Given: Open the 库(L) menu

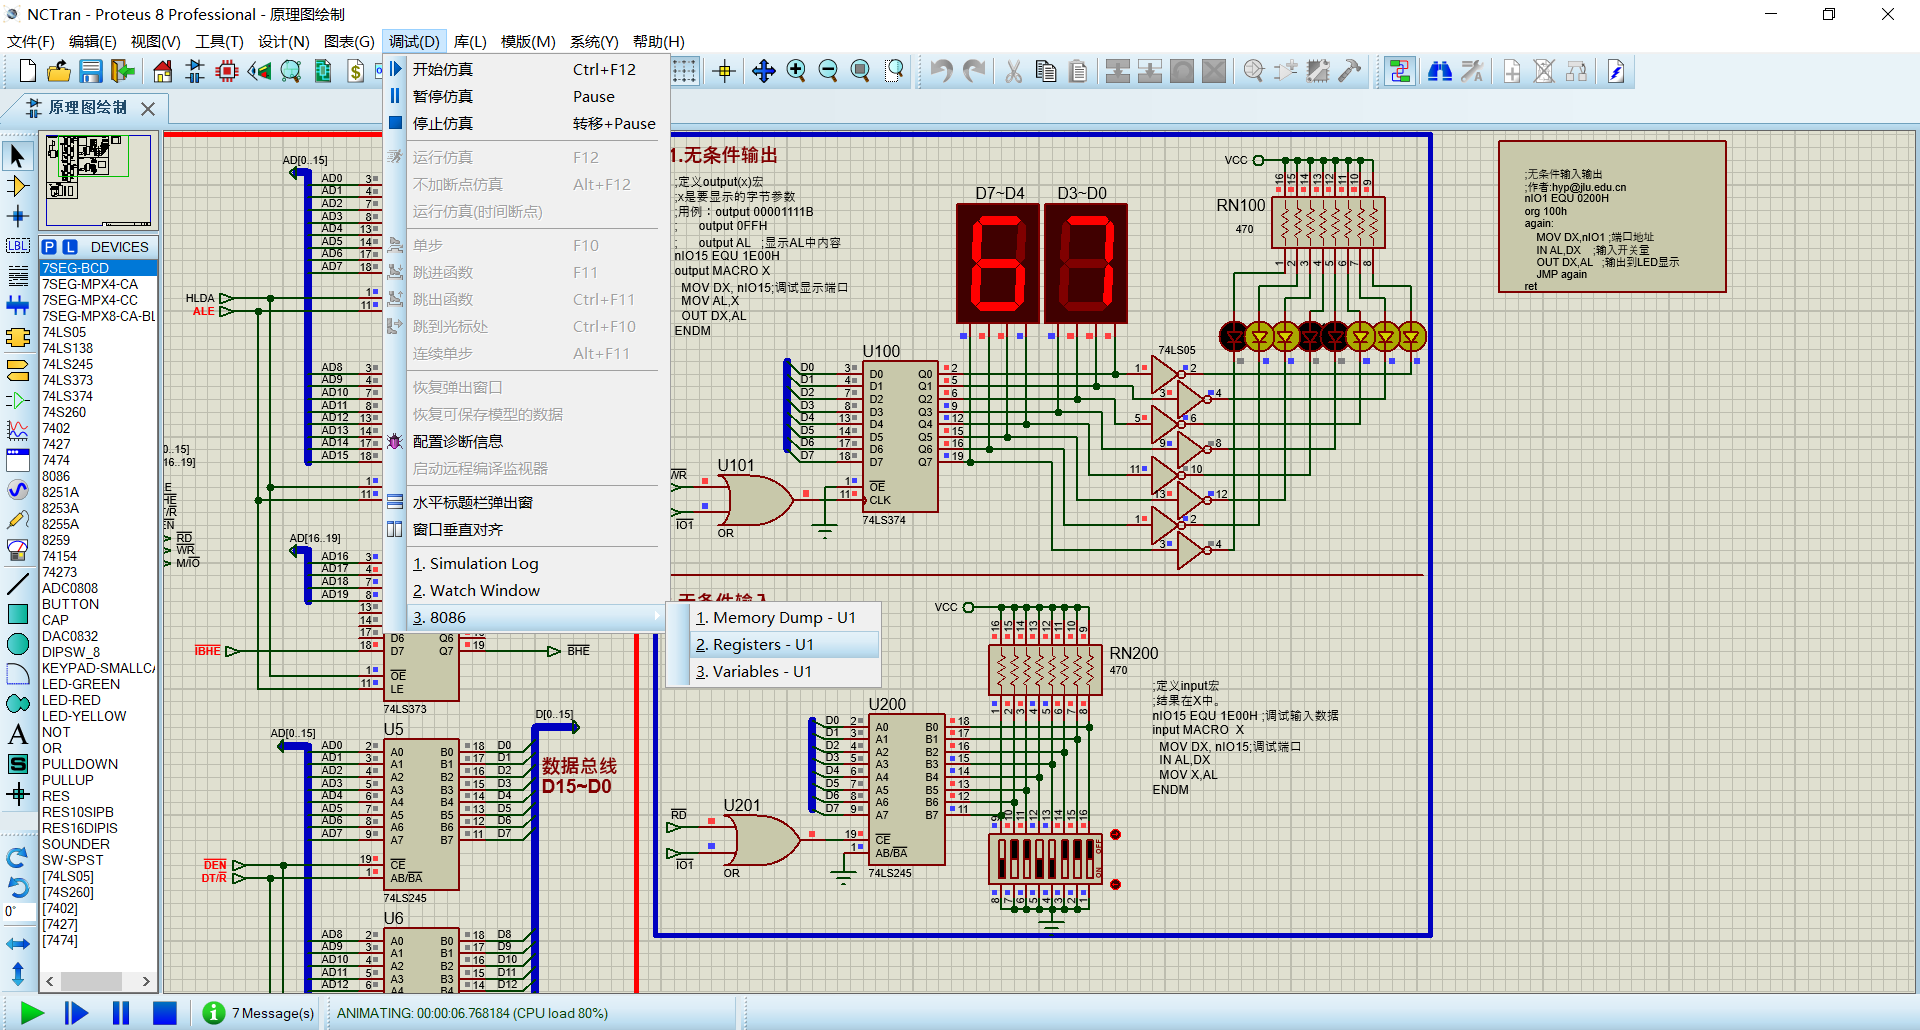Looking at the screenshot, I should [469, 41].
